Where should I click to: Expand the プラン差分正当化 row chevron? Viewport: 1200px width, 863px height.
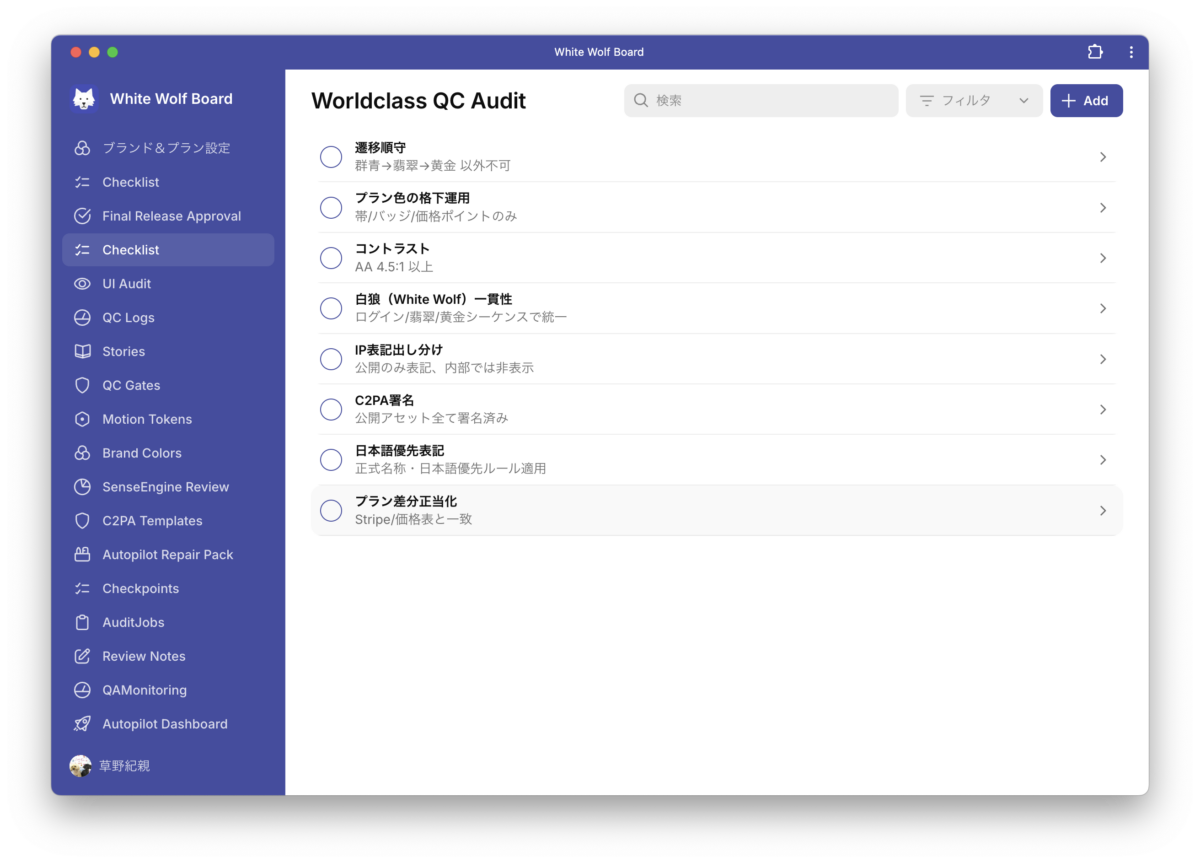[1102, 510]
